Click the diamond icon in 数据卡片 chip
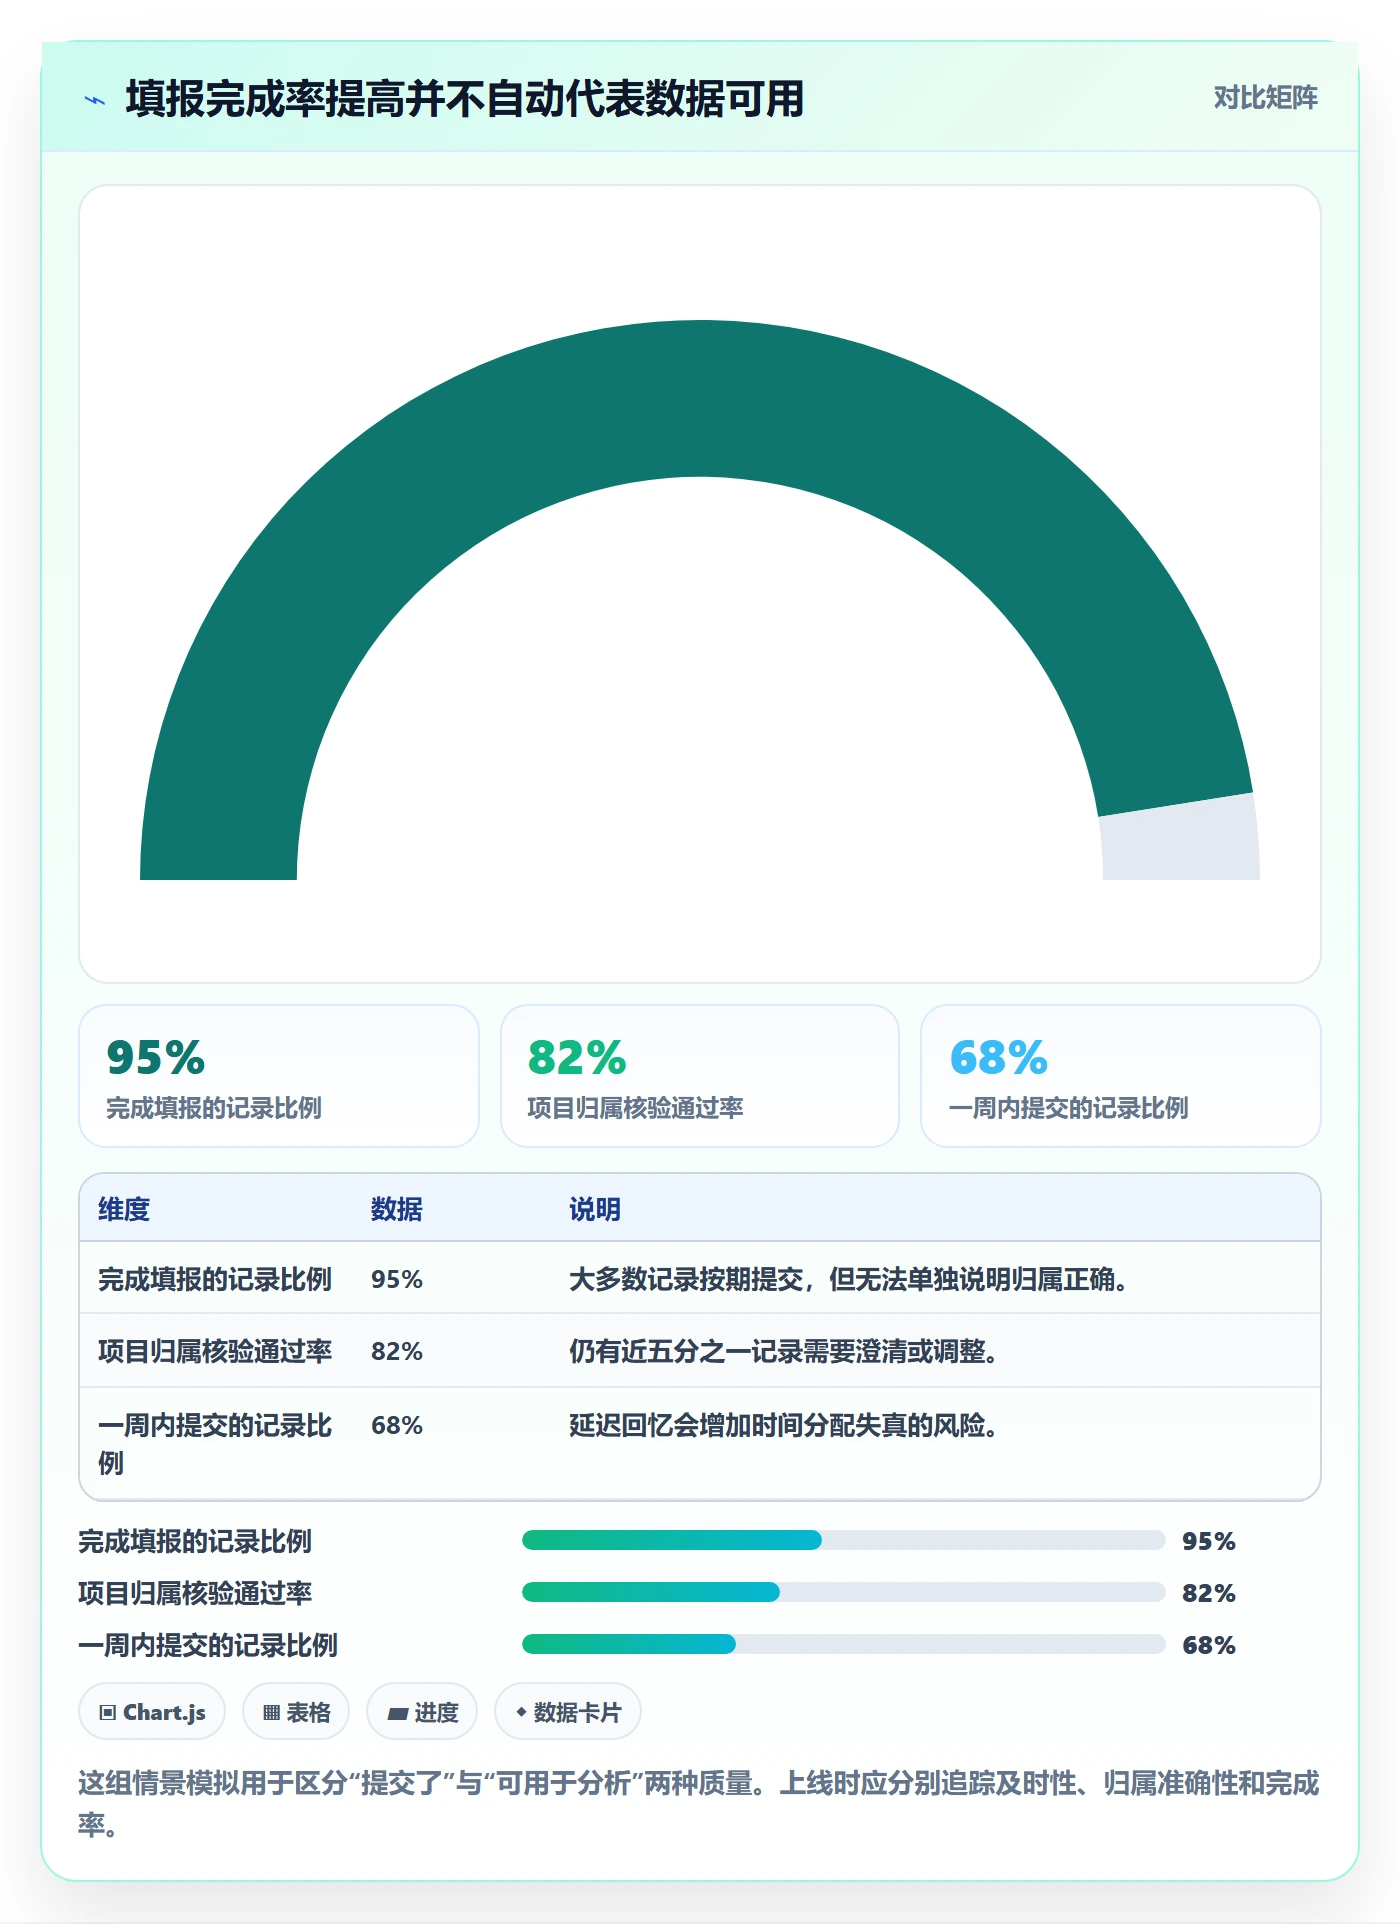The height and width of the screenshot is (1924, 1400). point(521,1713)
